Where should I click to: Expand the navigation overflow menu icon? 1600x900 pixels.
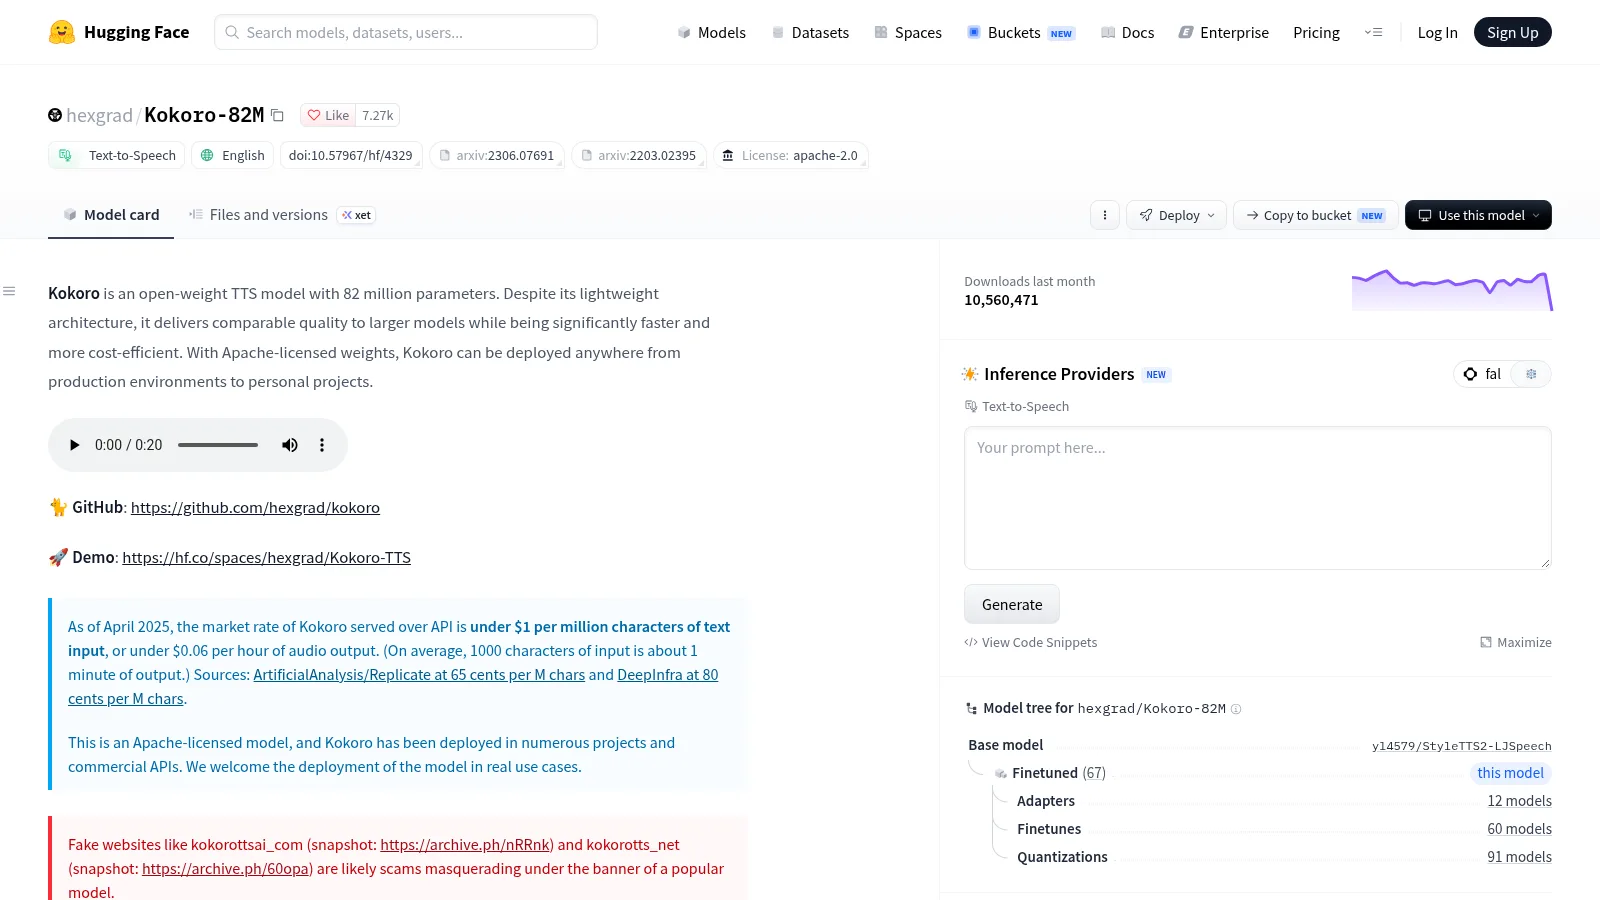click(x=1374, y=32)
